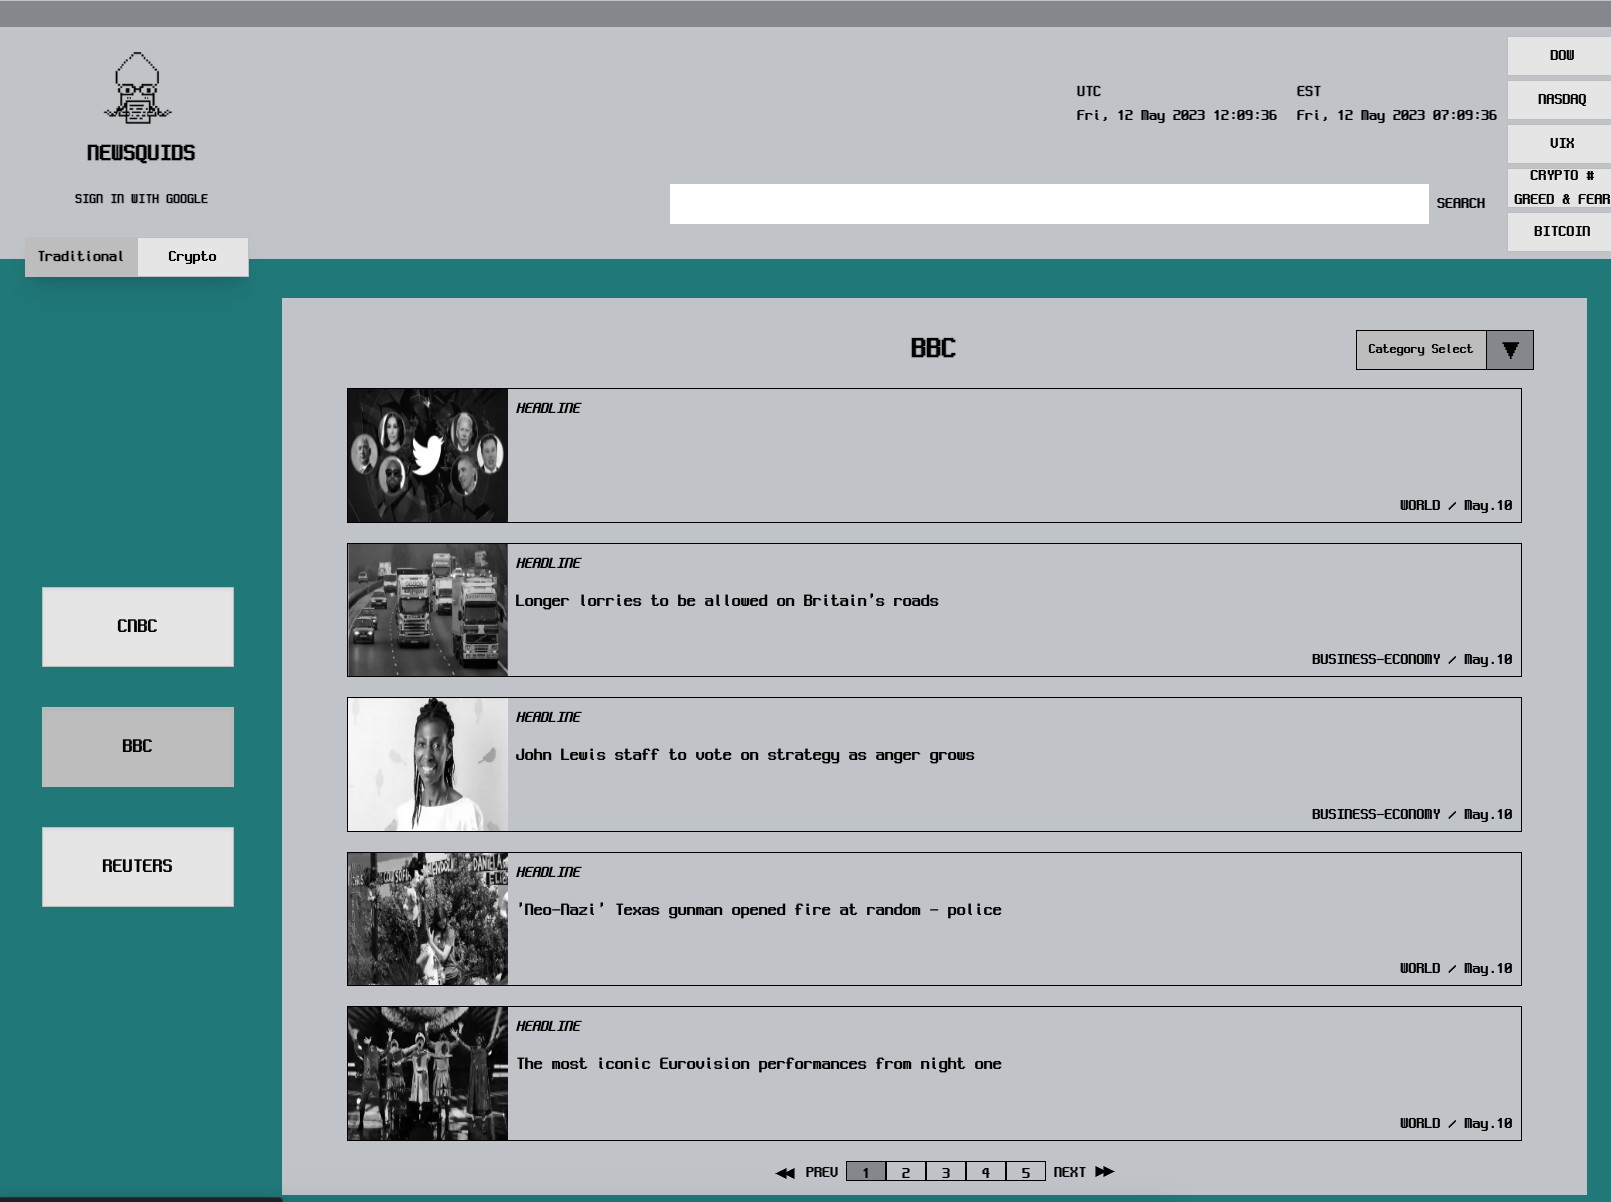1611x1202 pixels.
Task: Open the BITCOIN market panel
Action: [1558, 231]
